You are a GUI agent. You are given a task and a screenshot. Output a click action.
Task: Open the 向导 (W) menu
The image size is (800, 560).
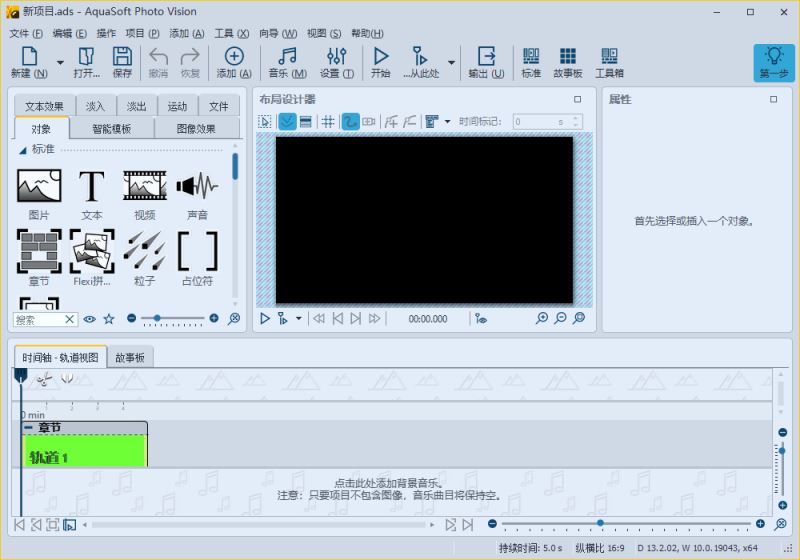coord(277,34)
